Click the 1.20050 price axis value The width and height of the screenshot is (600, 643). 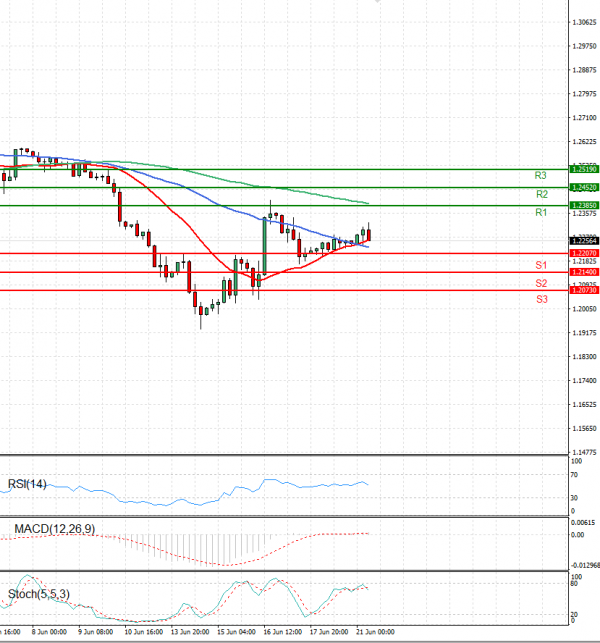(x=584, y=309)
